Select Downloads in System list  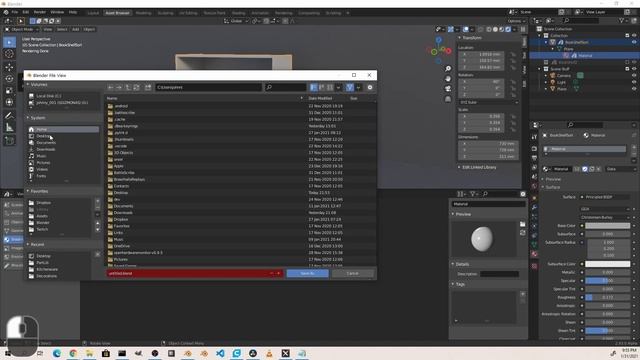[63, 149]
